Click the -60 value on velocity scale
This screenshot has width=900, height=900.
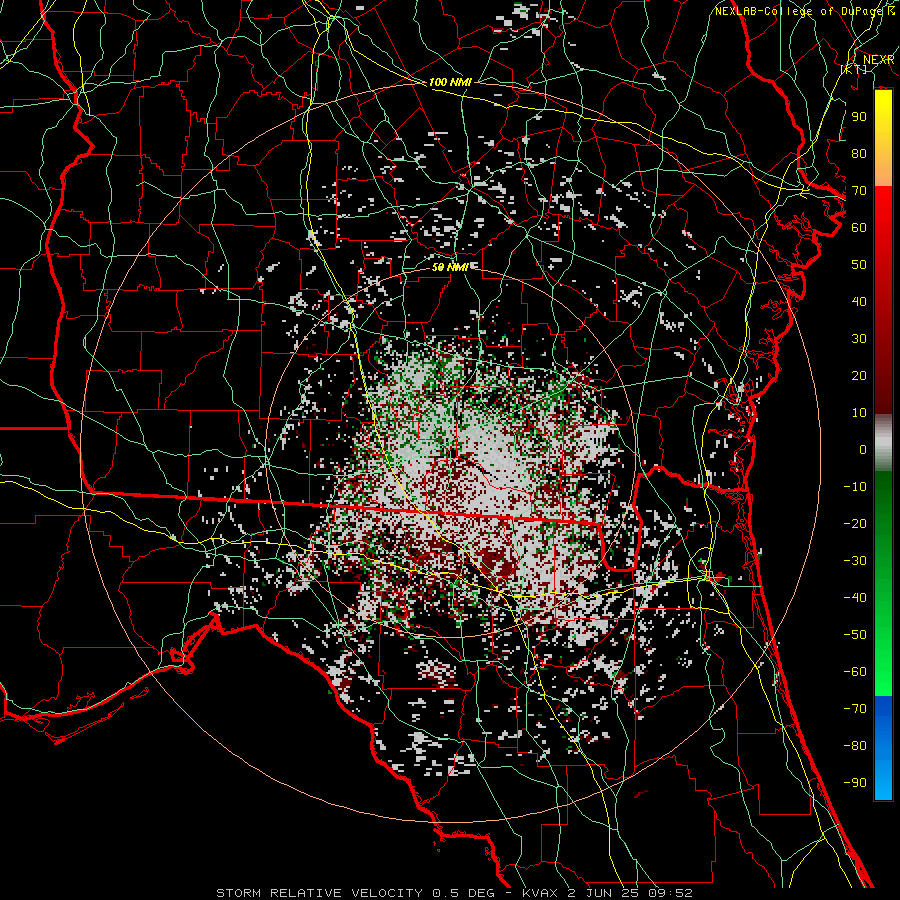pyautogui.click(x=855, y=672)
